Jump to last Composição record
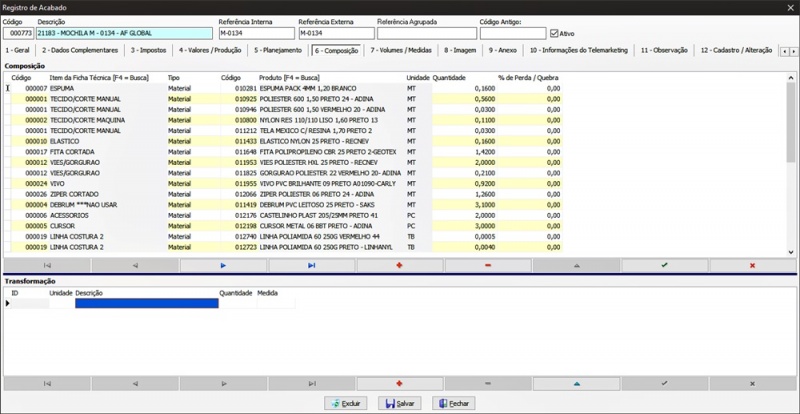Viewport: 800px width, 414px height. tap(312, 265)
